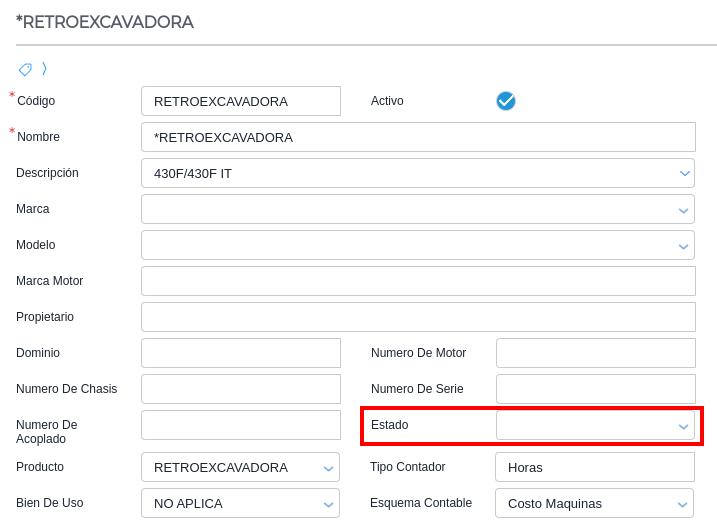Click the Numero De Acoplado field
Viewport: 717px width, 523px height.
[240, 425]
